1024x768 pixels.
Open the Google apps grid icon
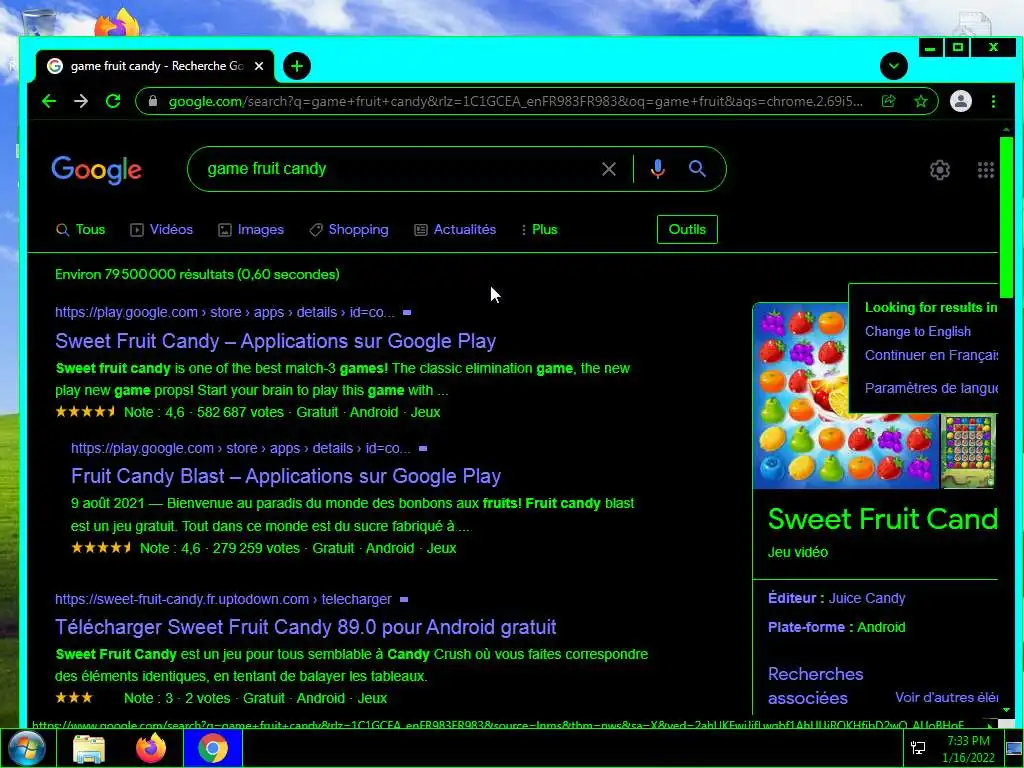tap(985, 170)
